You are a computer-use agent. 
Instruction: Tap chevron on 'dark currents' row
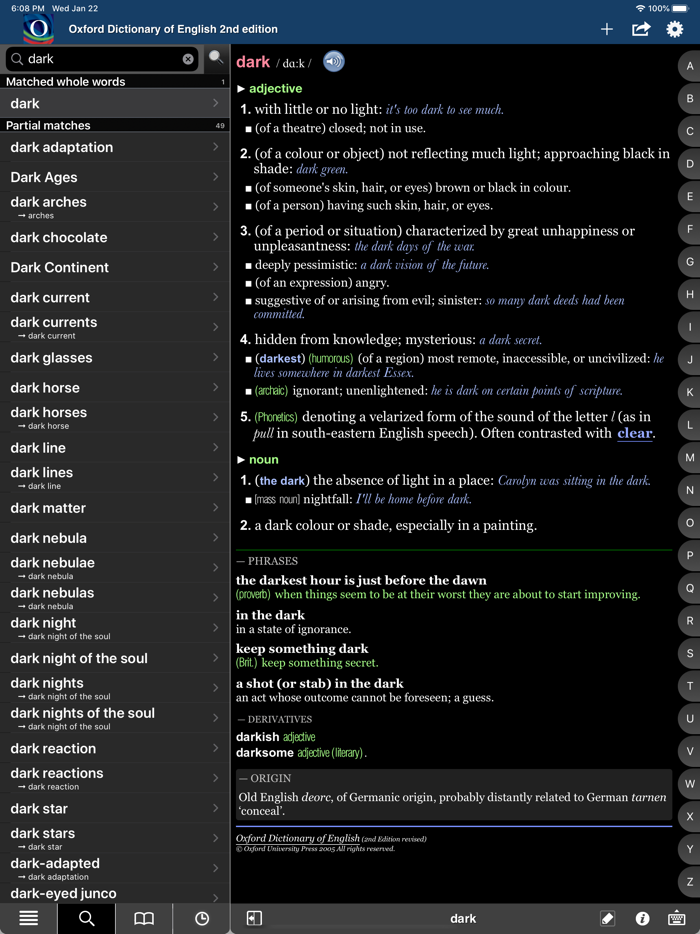tap(216, 326)
